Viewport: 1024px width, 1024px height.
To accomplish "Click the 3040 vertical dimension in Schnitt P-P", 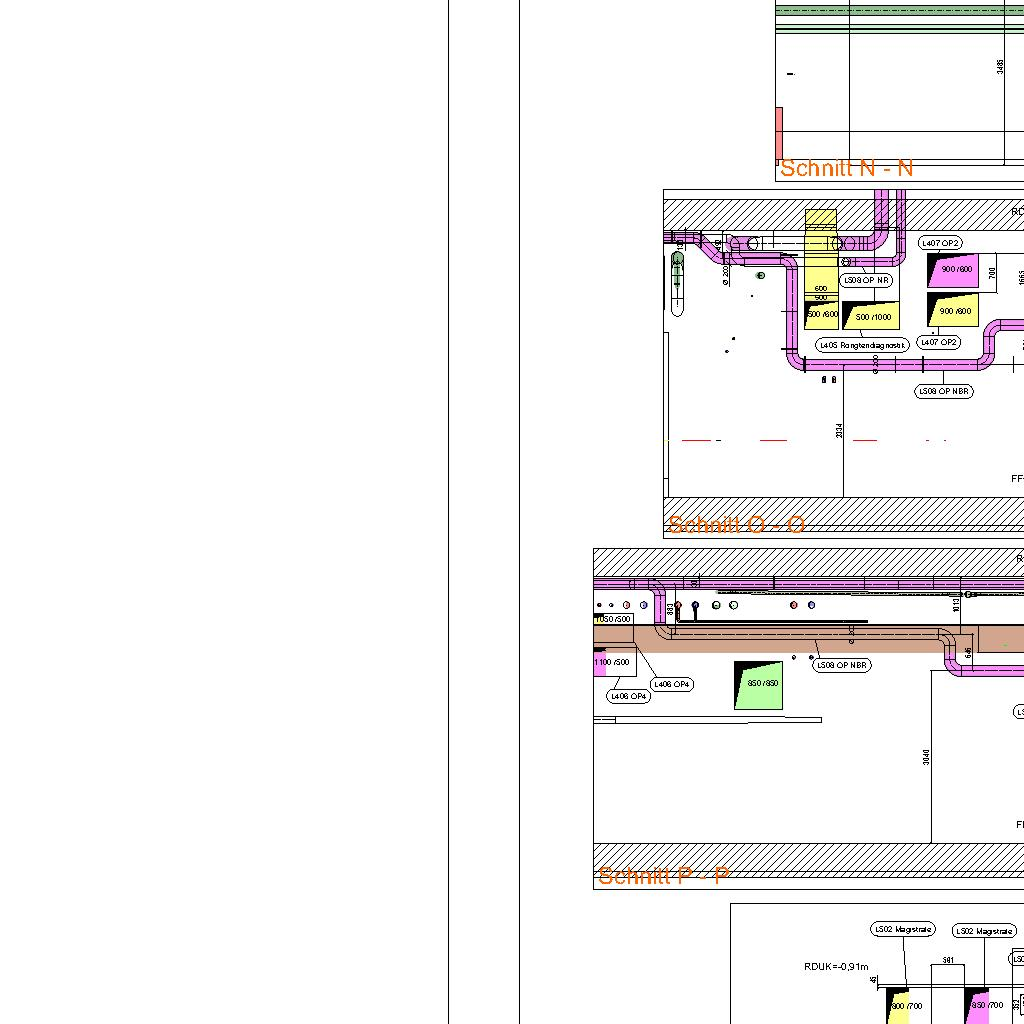I will pos(926,757).
